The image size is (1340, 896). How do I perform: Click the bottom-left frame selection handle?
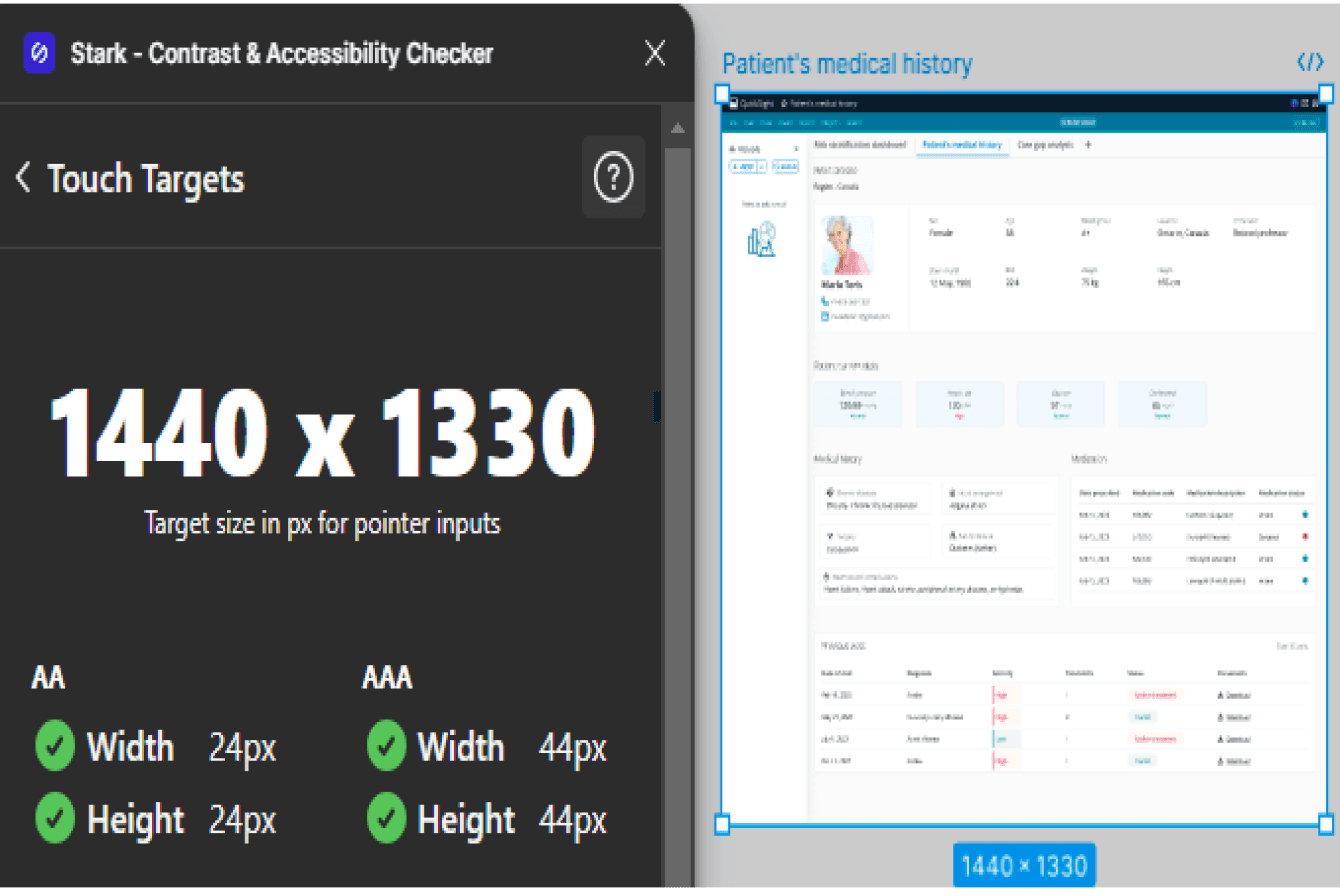coord(722,824)
